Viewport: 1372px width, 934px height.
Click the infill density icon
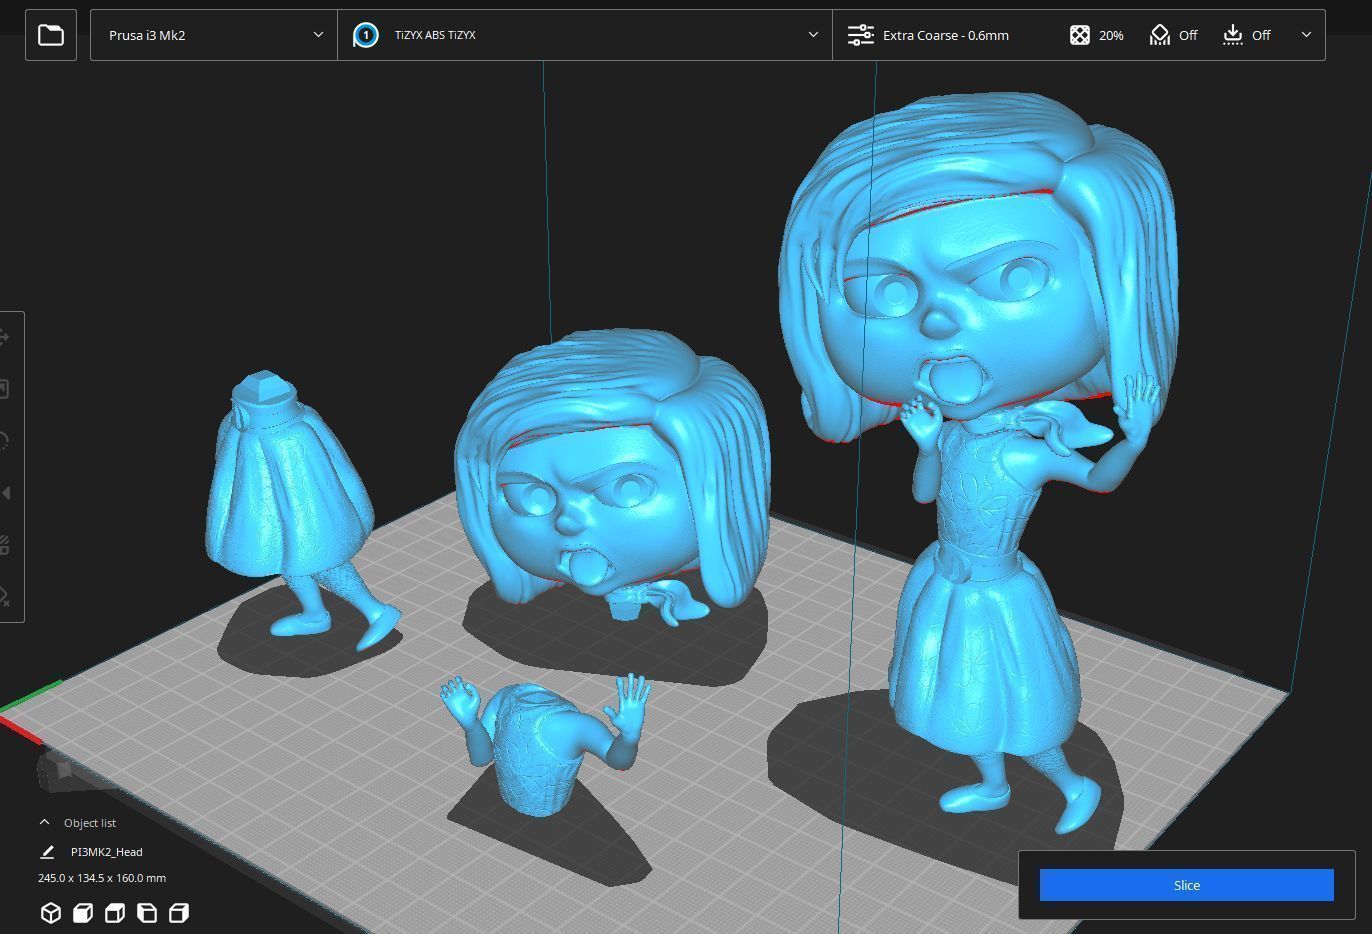pyautogui.click(x=1080, y=35)
